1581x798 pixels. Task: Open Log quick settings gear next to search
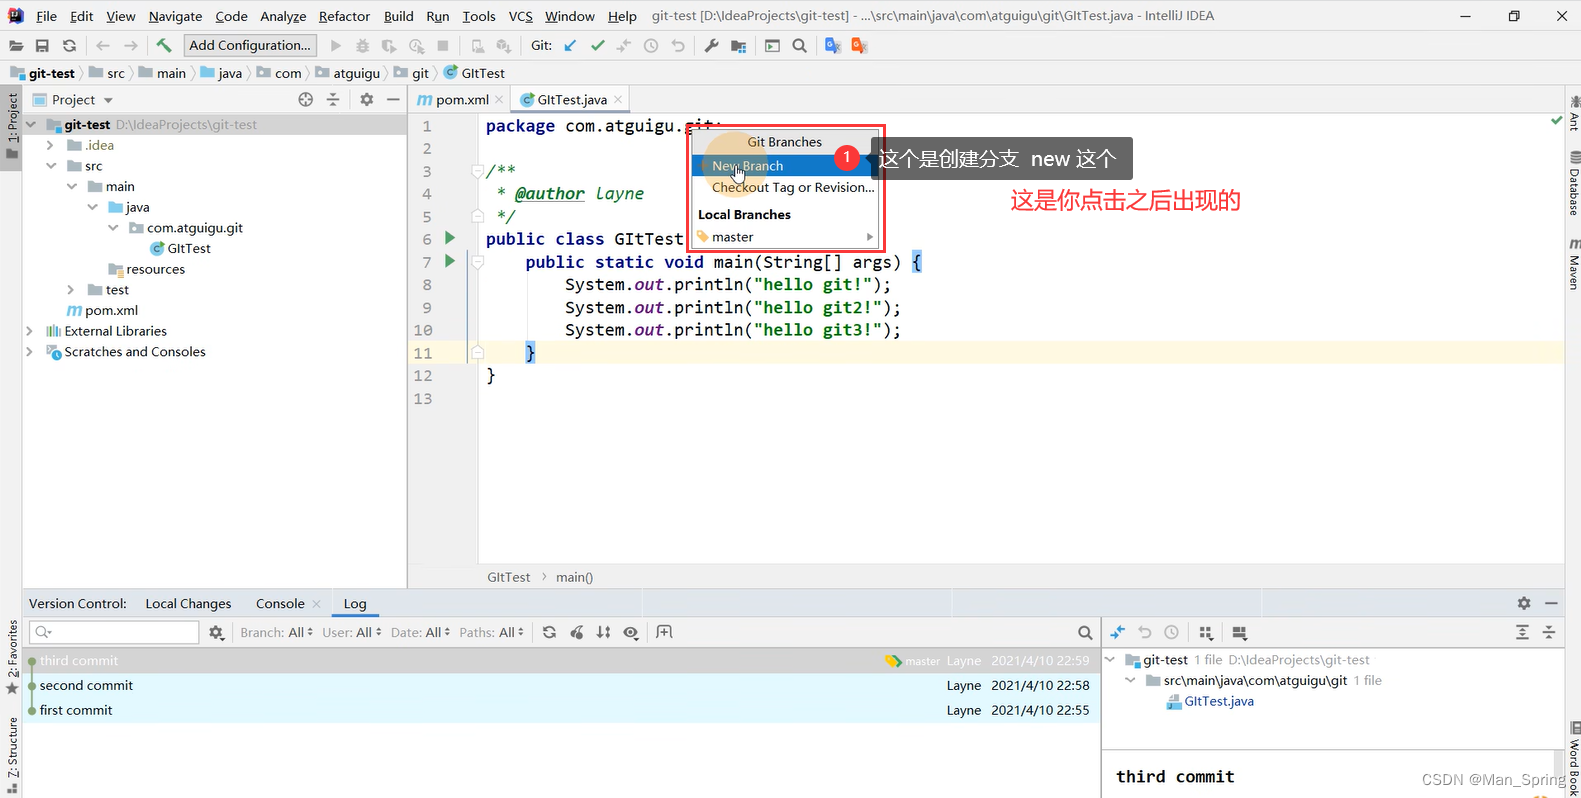tap(216, 632)
